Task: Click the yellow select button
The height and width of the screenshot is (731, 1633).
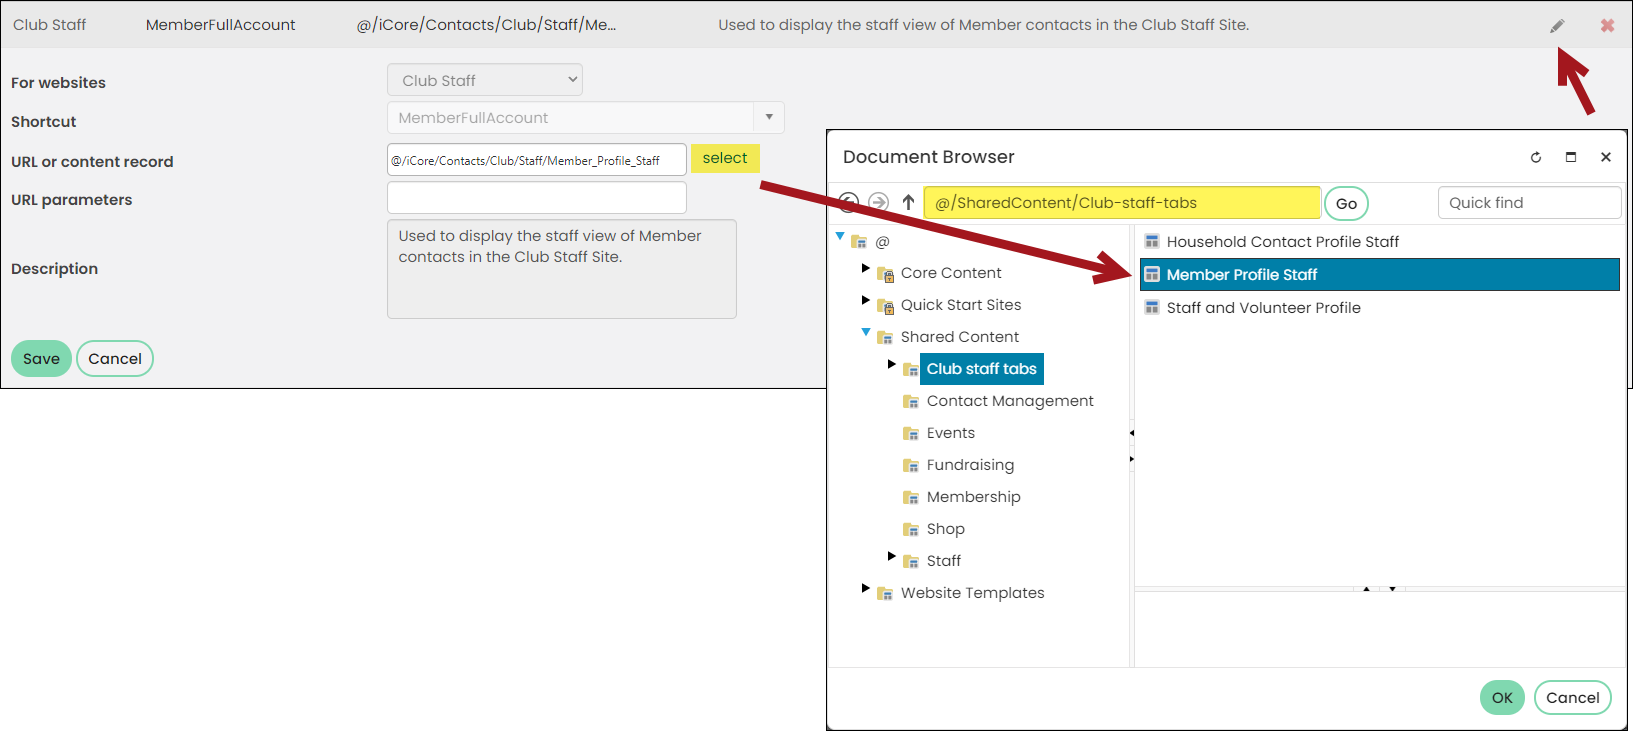Action: 725,158
